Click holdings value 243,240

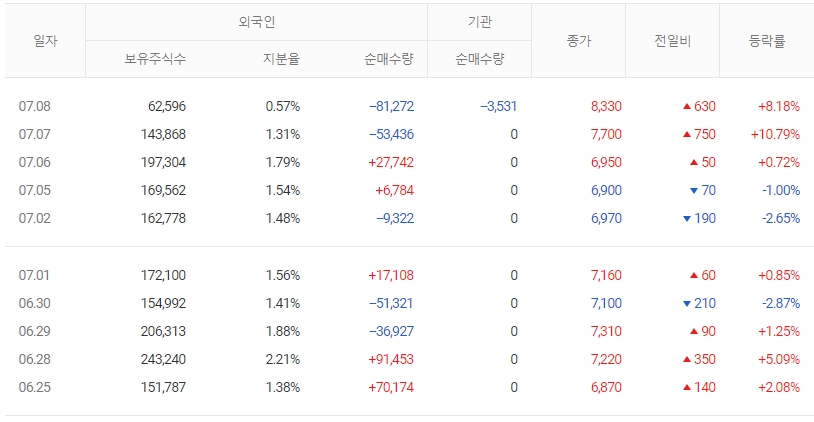tap(163, 359)
